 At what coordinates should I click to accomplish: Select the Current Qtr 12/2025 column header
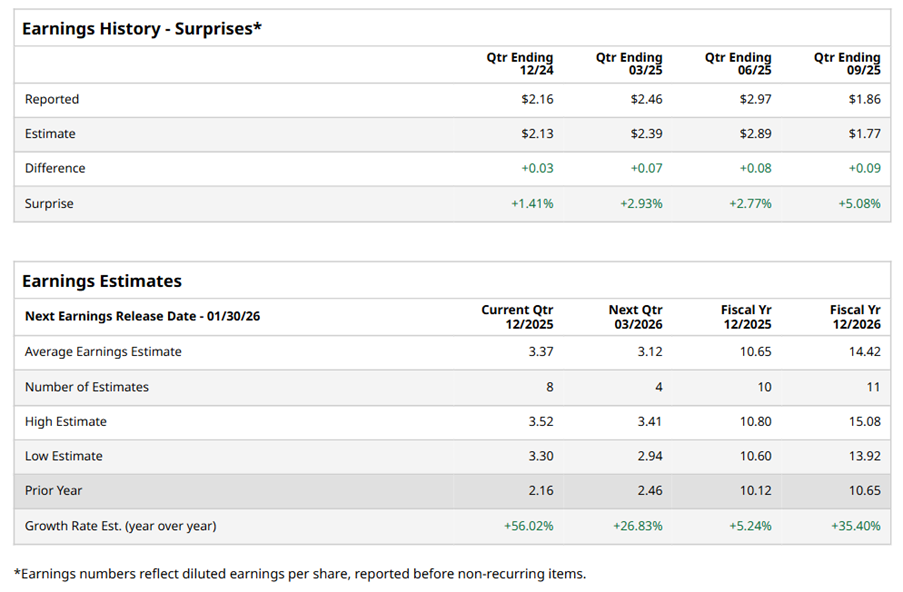pyautogui.click(x=517, y=316)
